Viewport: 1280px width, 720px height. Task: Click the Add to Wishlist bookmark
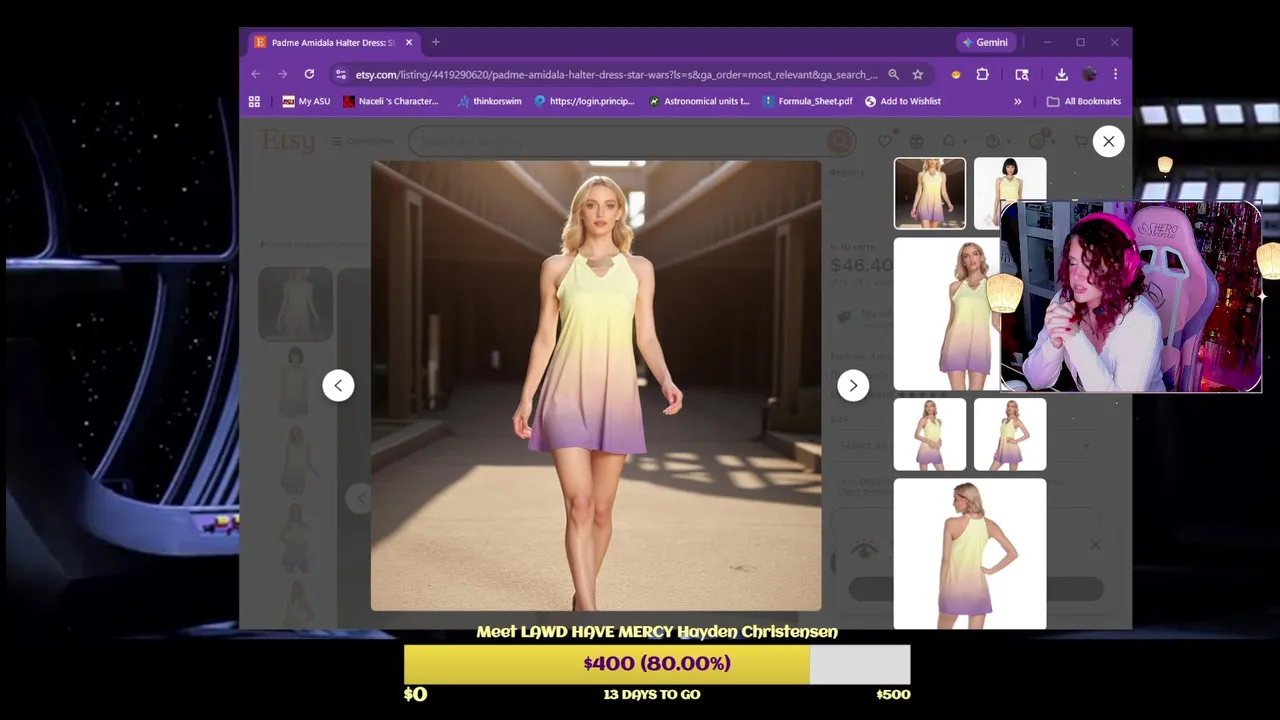click(902, 101)
